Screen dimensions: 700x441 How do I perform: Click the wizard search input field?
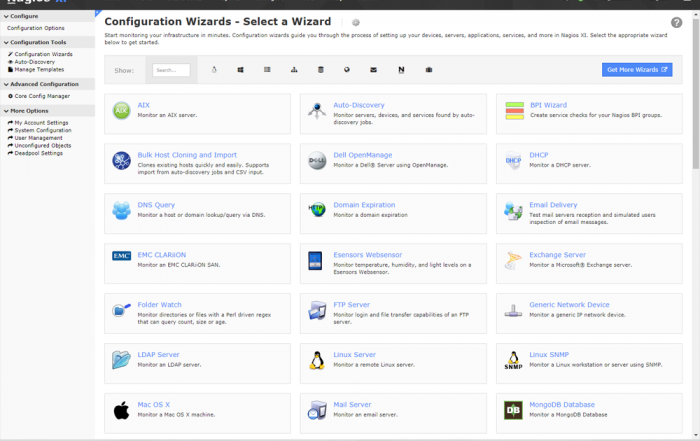[x=171, y=70]
